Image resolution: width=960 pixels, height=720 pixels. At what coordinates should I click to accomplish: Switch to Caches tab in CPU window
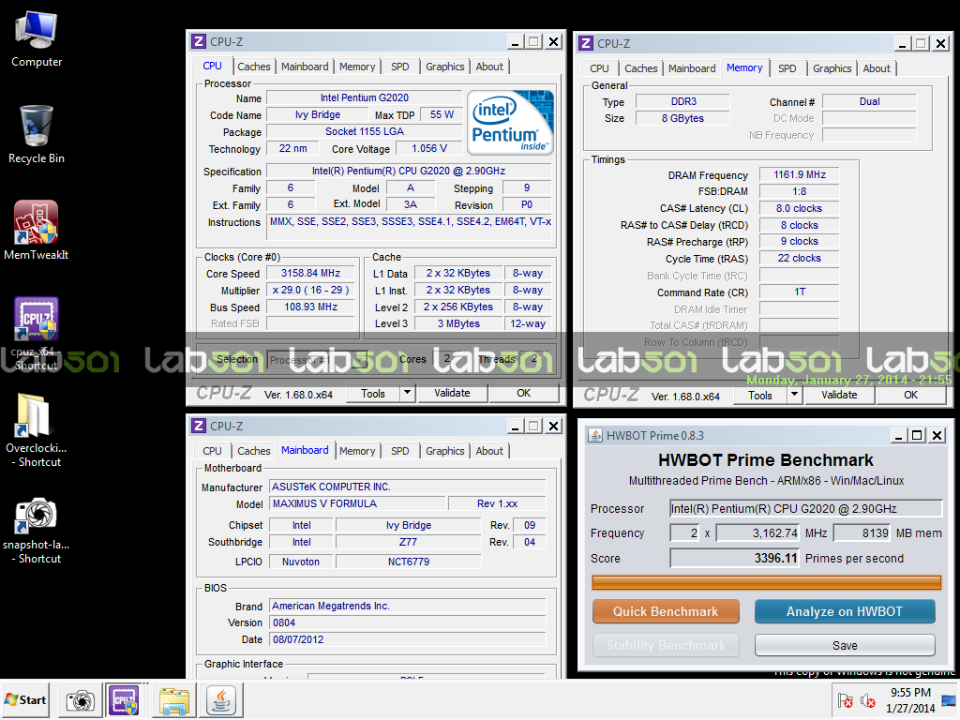(253, 67)
